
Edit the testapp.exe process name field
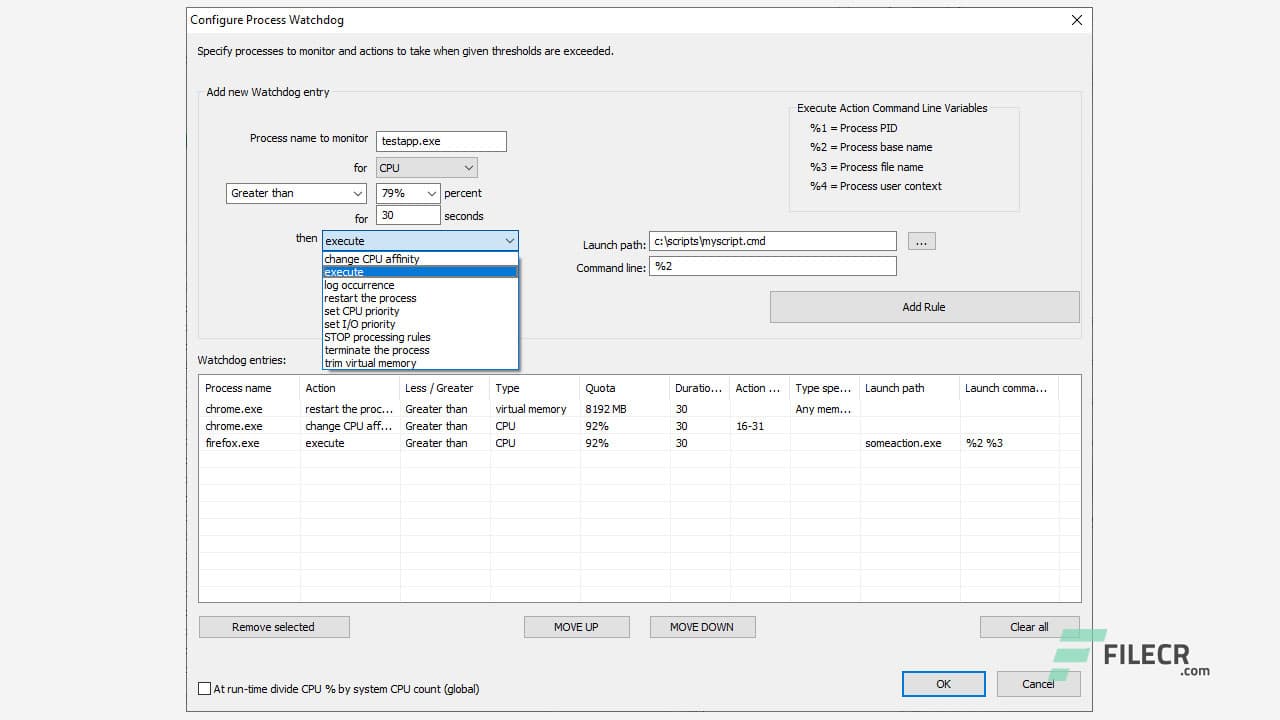[441, 141]
